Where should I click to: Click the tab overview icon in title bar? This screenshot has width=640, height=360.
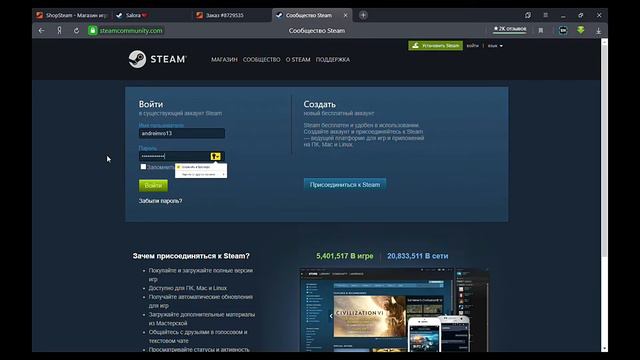pyautogui.click(x=528, y=15)
